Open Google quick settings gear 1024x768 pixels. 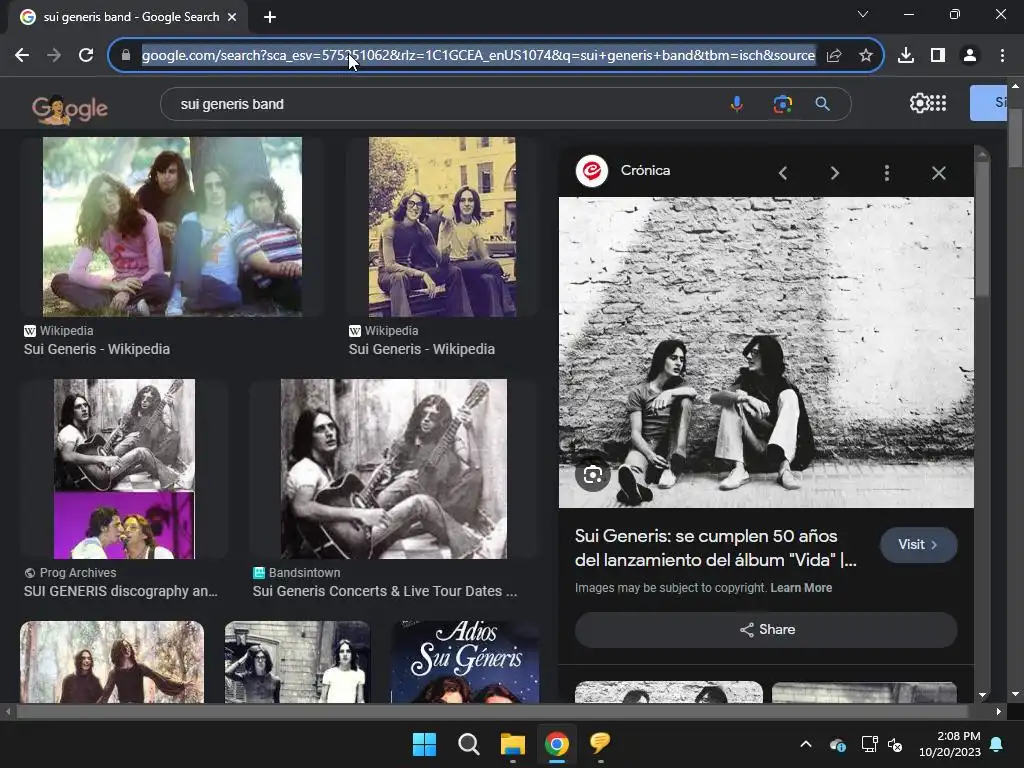tap(919, 103)
